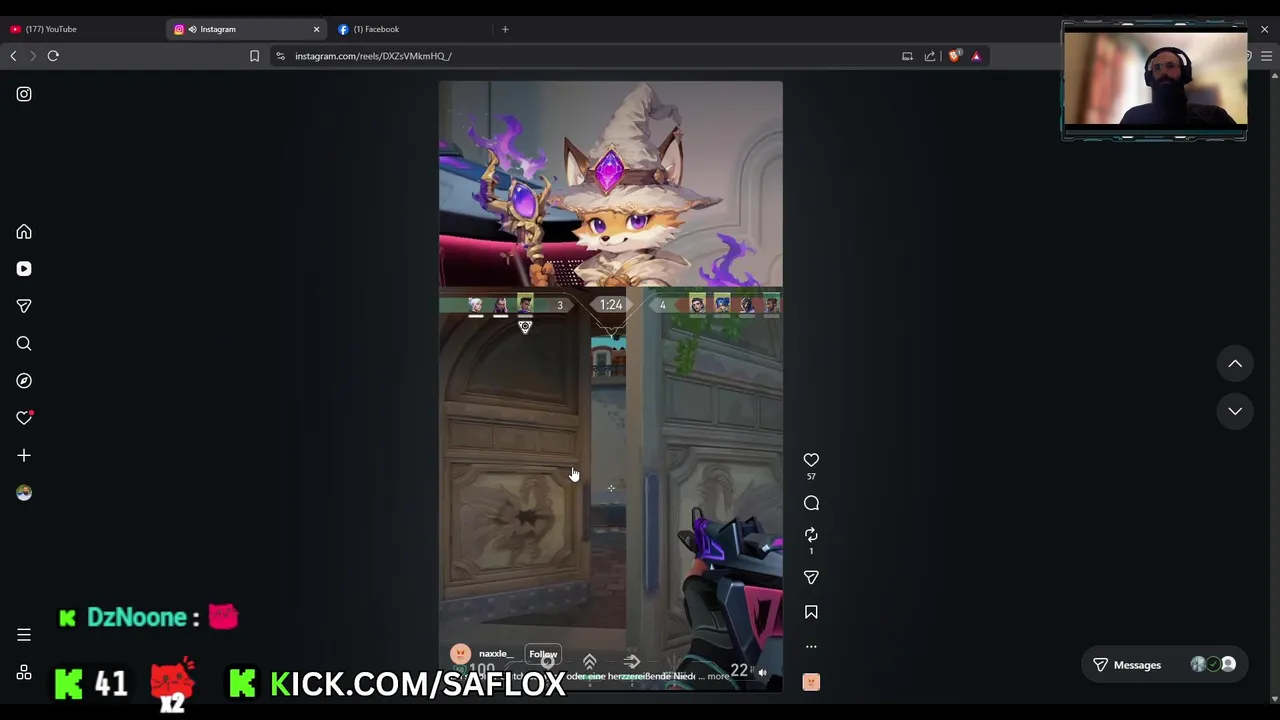Go to previous reel with up arrow
Screen dimensions: 1280x720
[1235, 364]
